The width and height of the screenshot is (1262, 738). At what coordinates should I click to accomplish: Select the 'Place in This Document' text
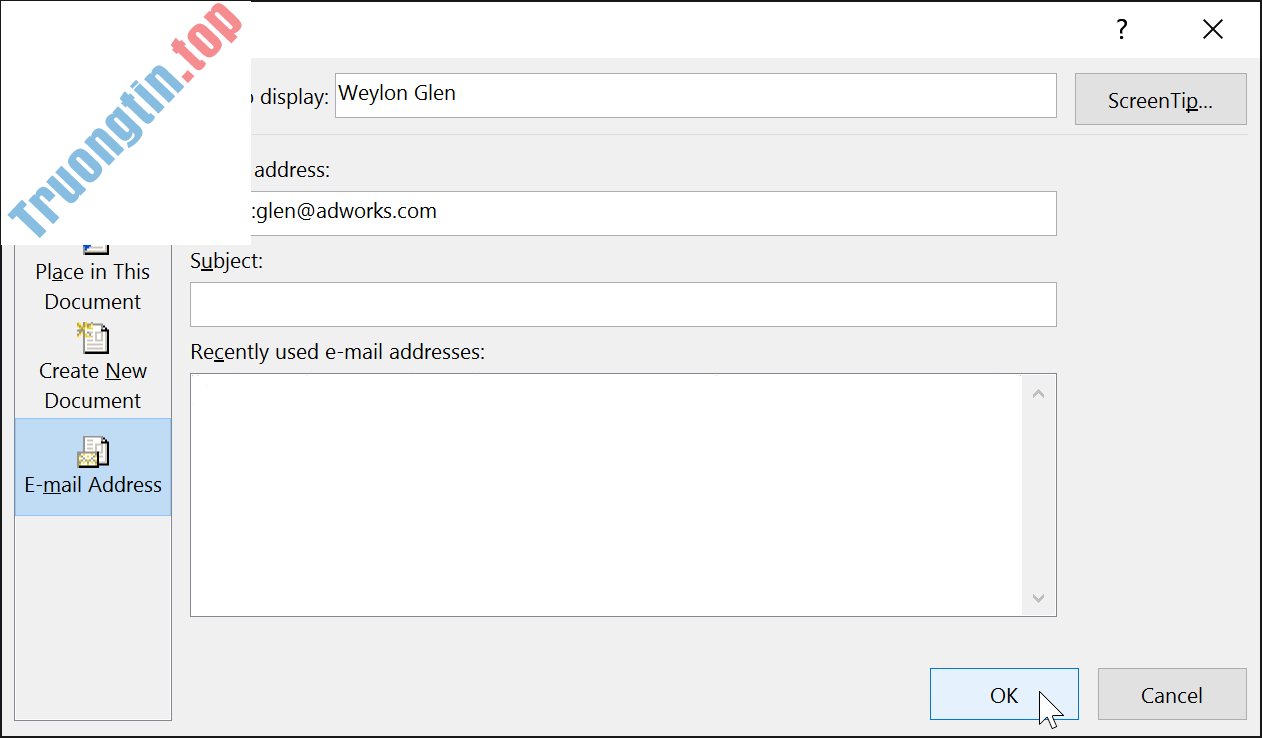click(93, 286)
